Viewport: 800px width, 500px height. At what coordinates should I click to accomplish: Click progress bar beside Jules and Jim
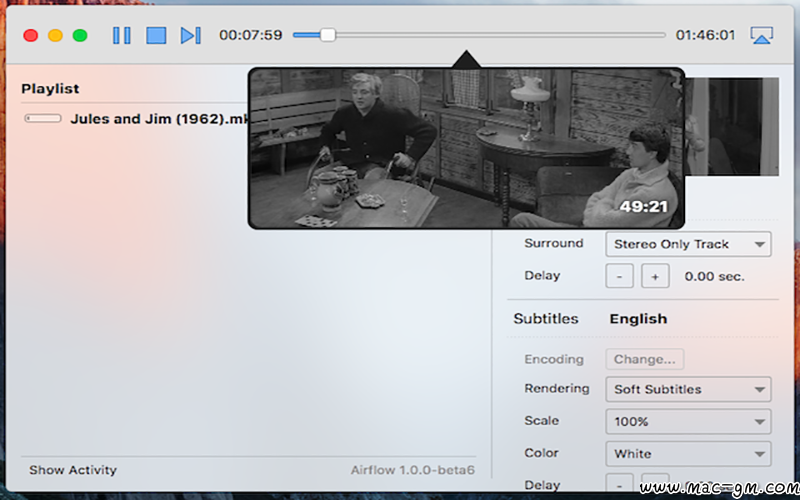pyautogui.click(x=43, y=118)
